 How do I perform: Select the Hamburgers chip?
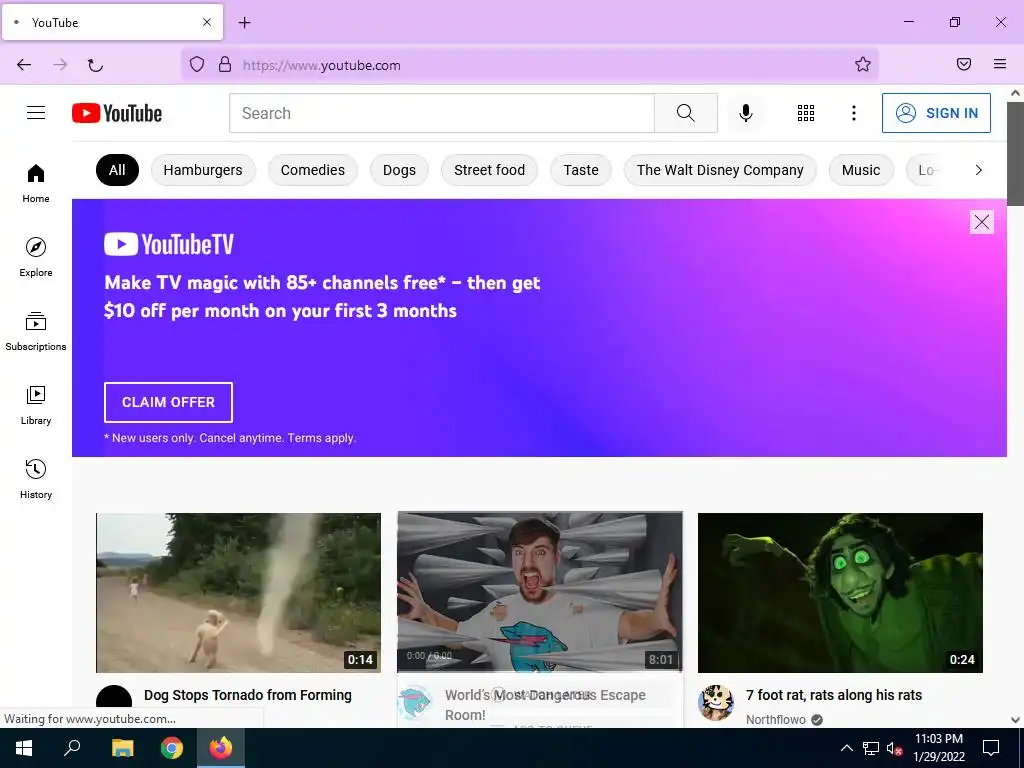click(x=203, y=170)
